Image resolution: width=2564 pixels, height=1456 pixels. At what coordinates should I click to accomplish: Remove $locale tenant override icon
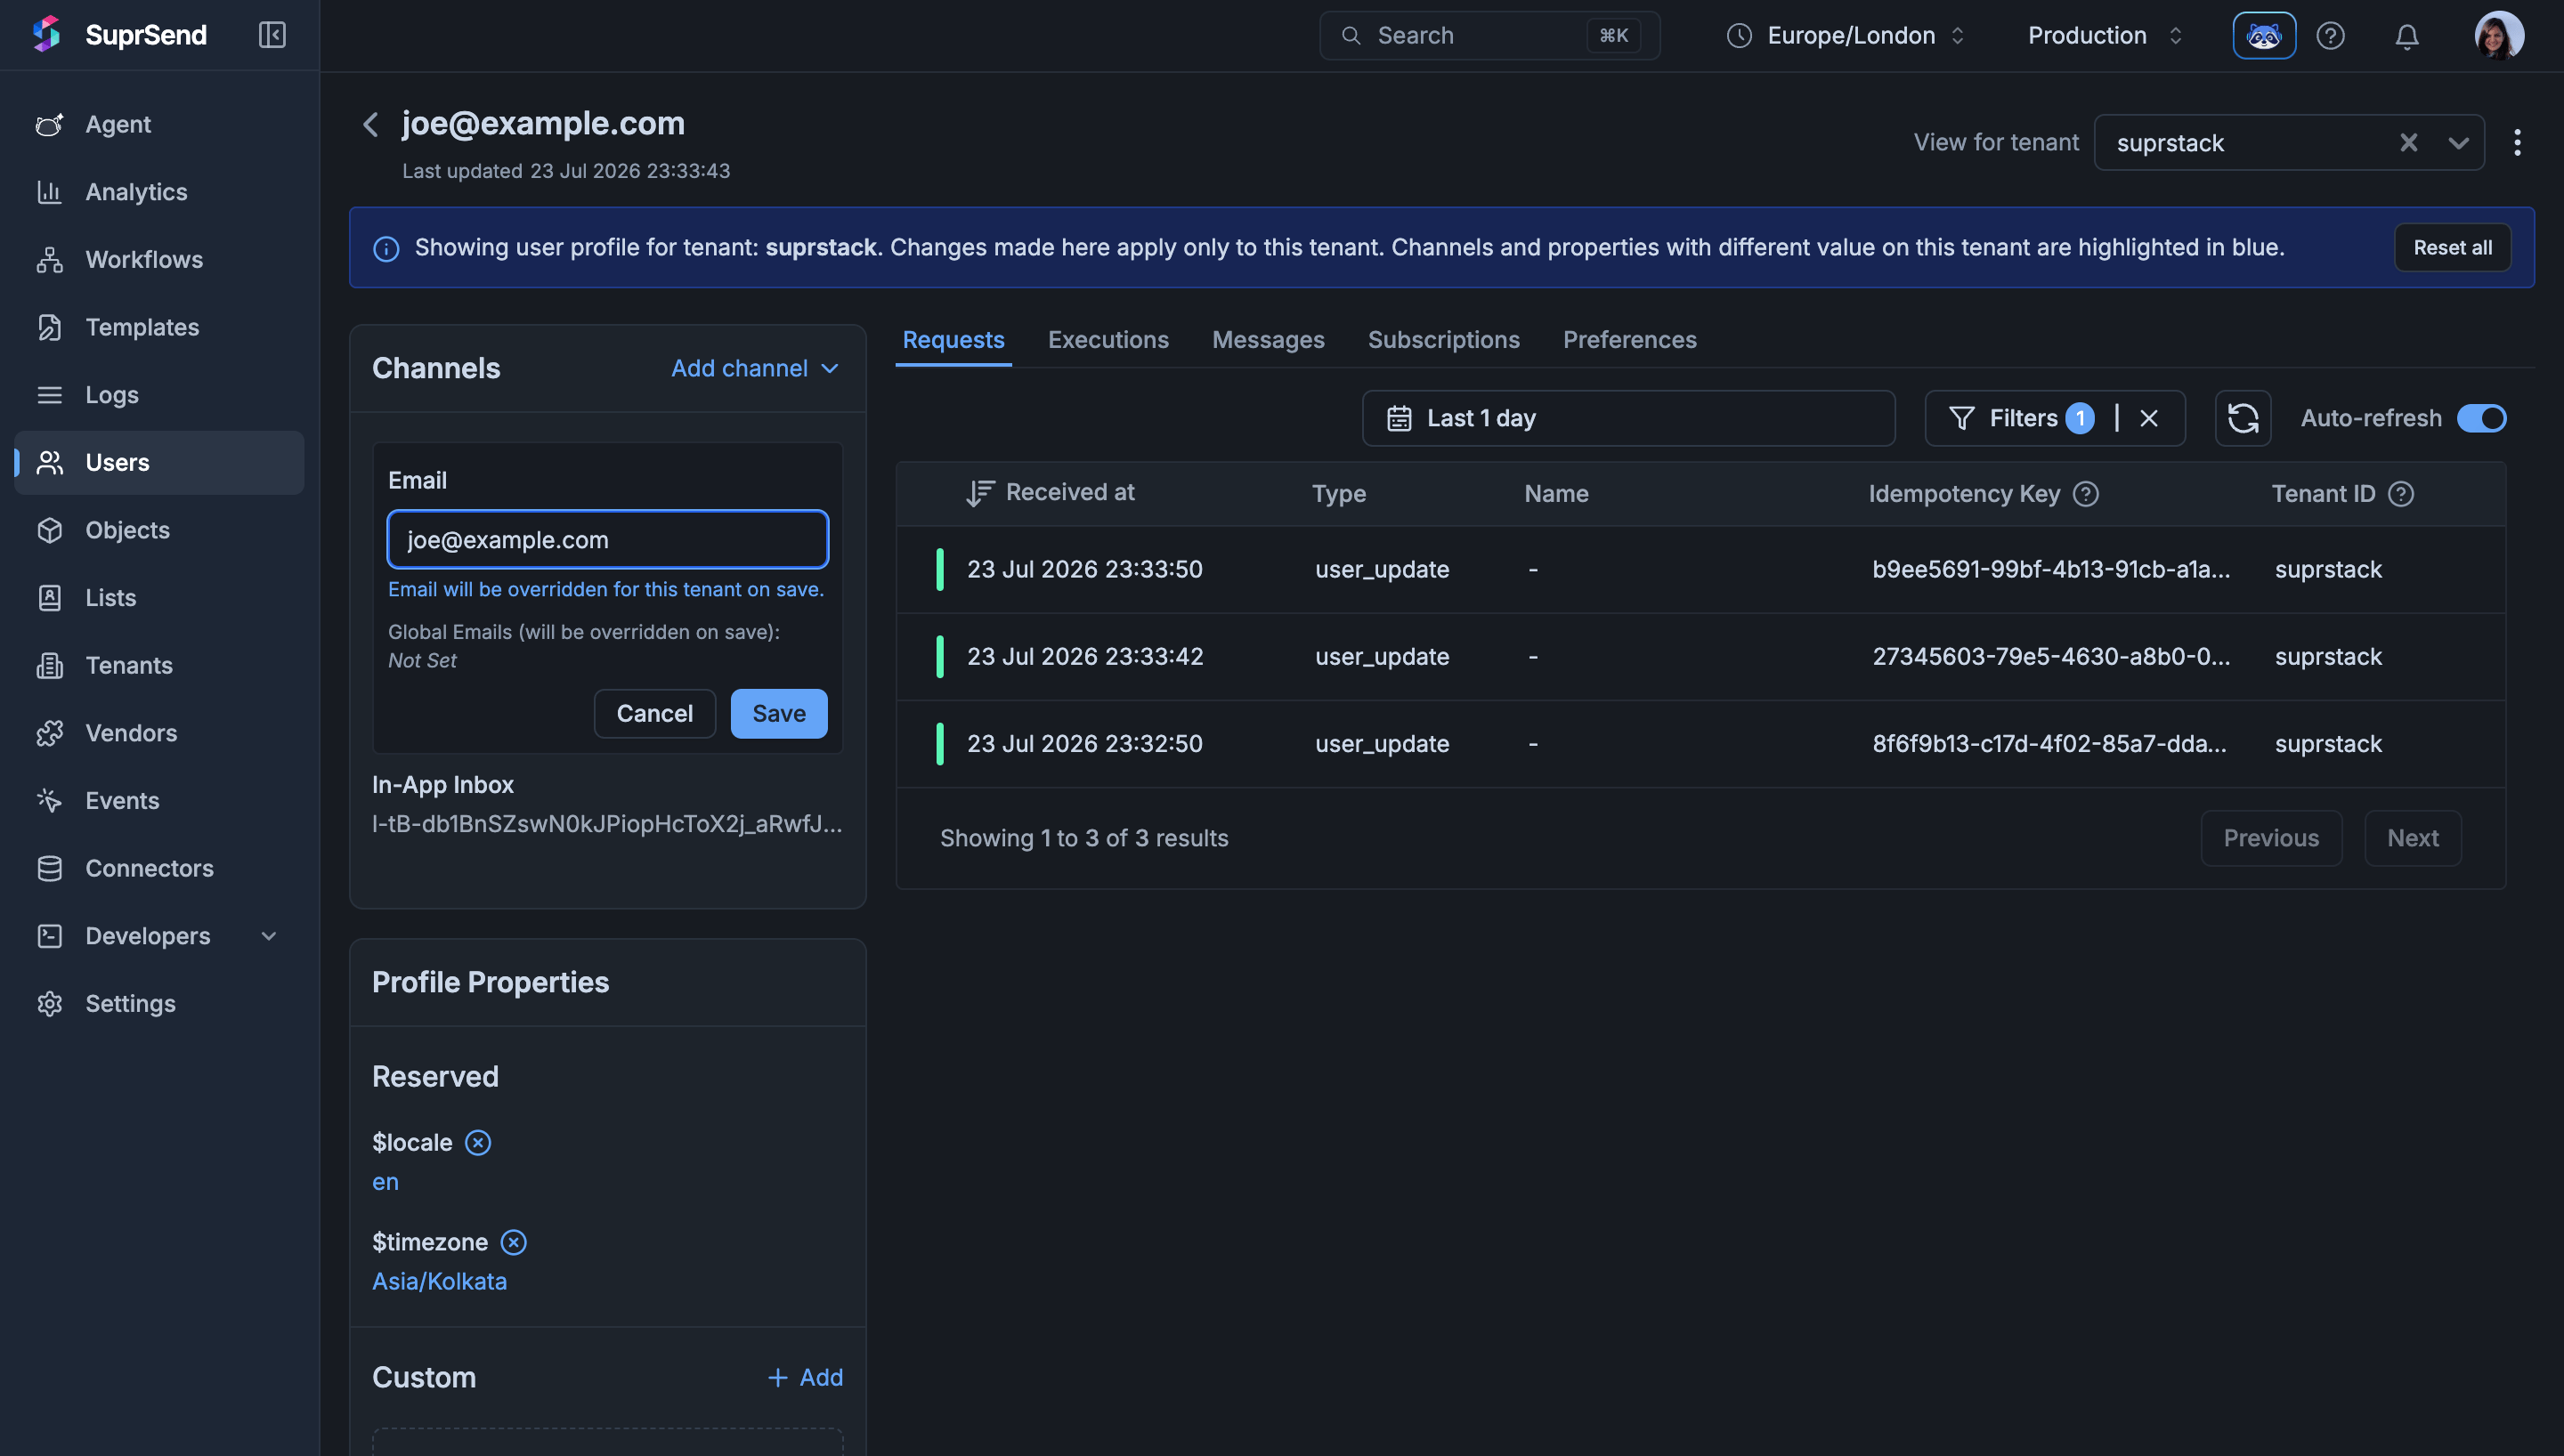(478, 1143)
